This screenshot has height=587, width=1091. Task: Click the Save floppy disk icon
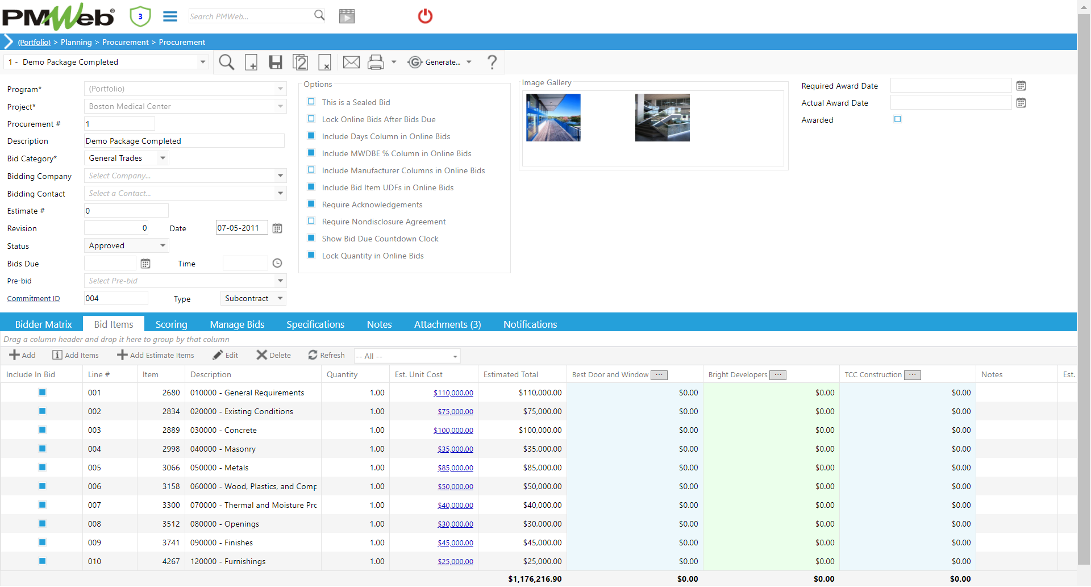tap(276, 62)
